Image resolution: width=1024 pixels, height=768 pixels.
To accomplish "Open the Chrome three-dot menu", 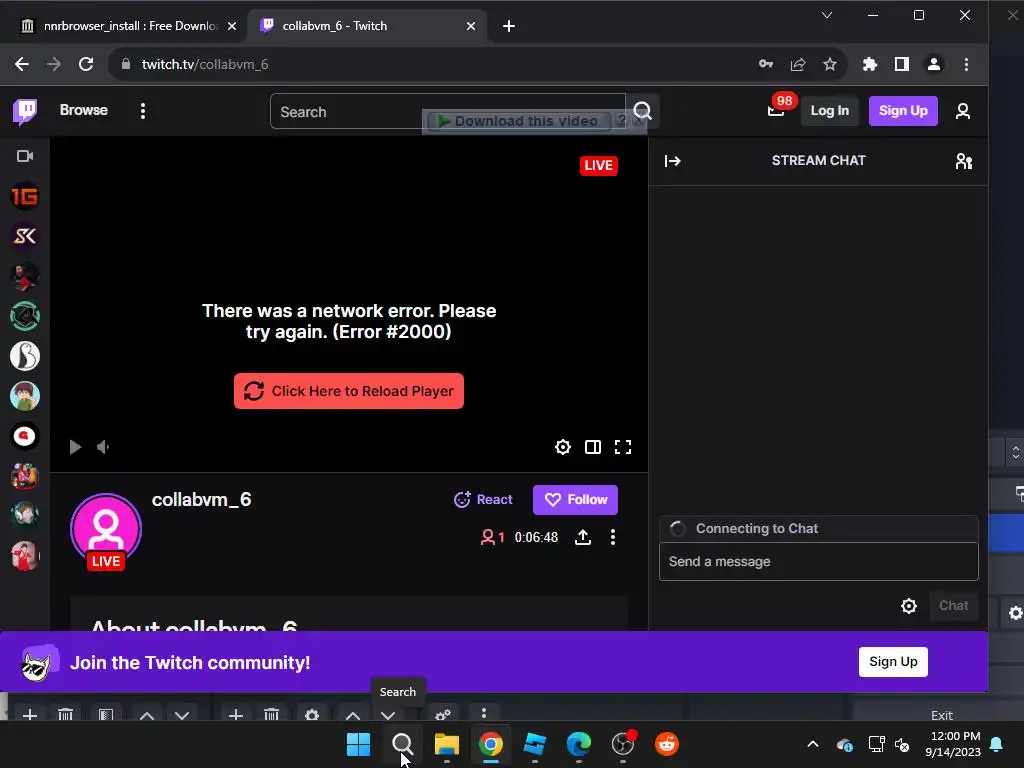I will [x=967, y=64].
